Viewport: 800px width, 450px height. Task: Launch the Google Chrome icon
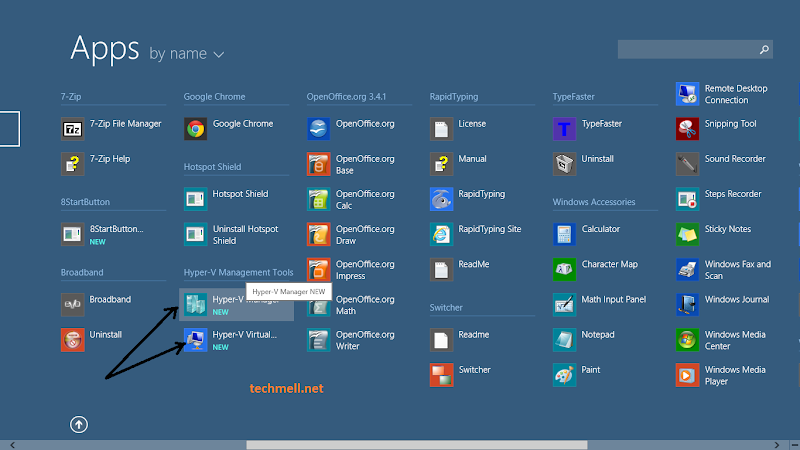195,129
